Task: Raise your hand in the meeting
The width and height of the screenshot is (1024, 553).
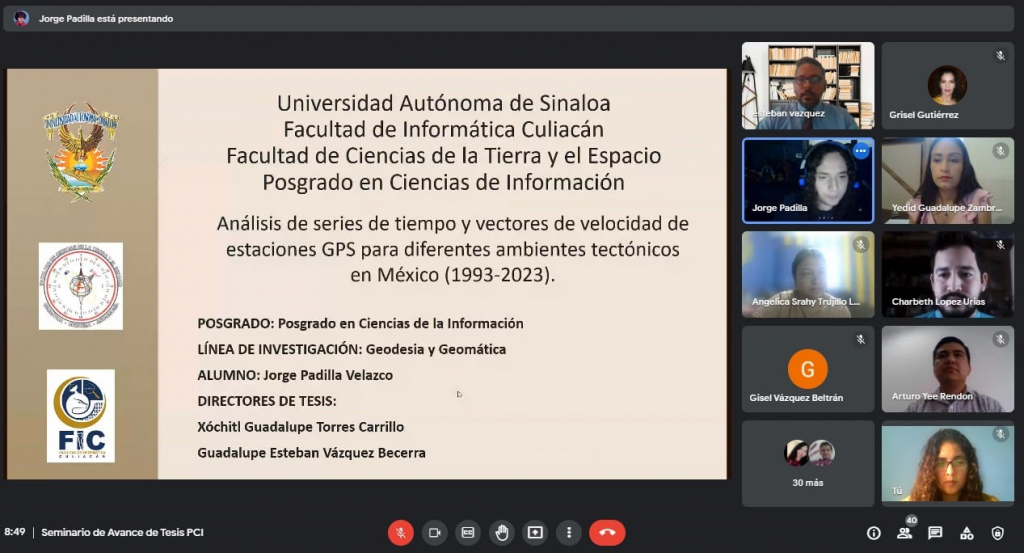Action: point(502,533)
